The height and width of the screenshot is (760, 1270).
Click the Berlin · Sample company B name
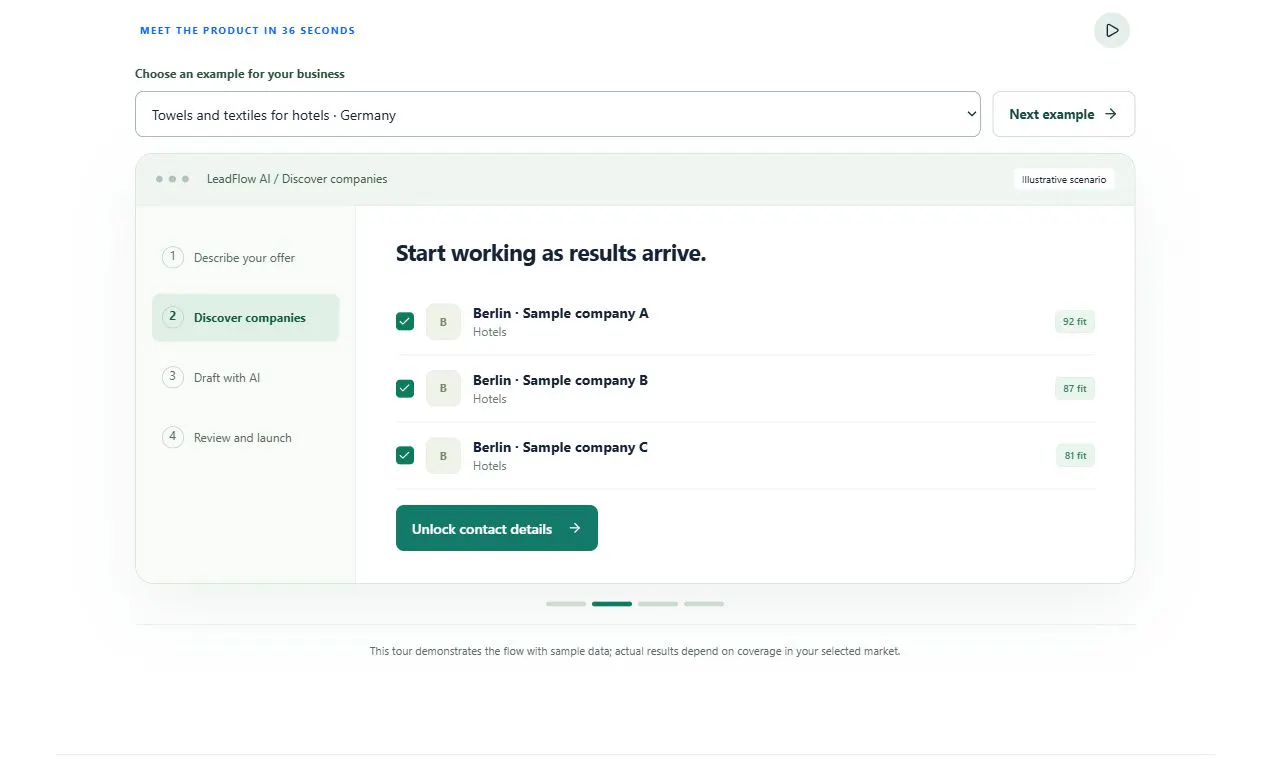(x=561, y=380)
